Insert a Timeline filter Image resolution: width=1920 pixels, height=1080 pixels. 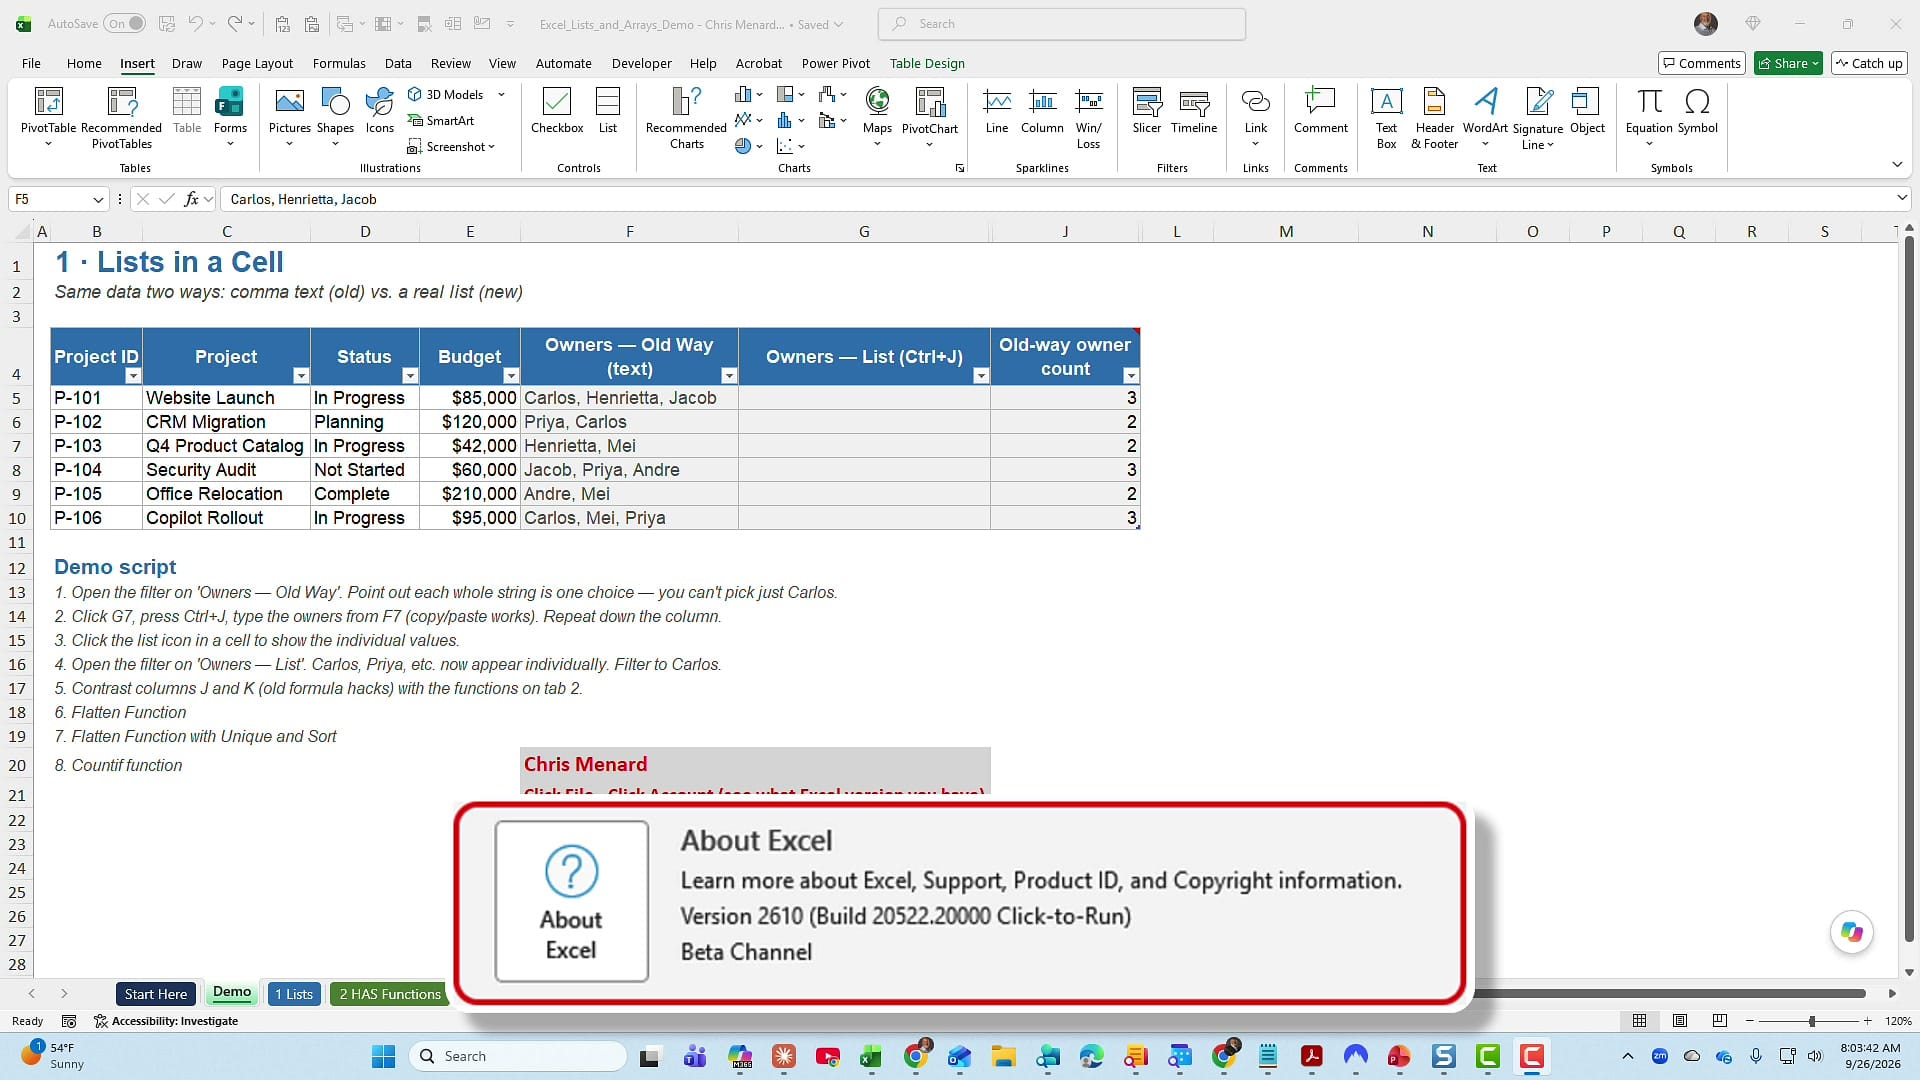coord(1194,110)
